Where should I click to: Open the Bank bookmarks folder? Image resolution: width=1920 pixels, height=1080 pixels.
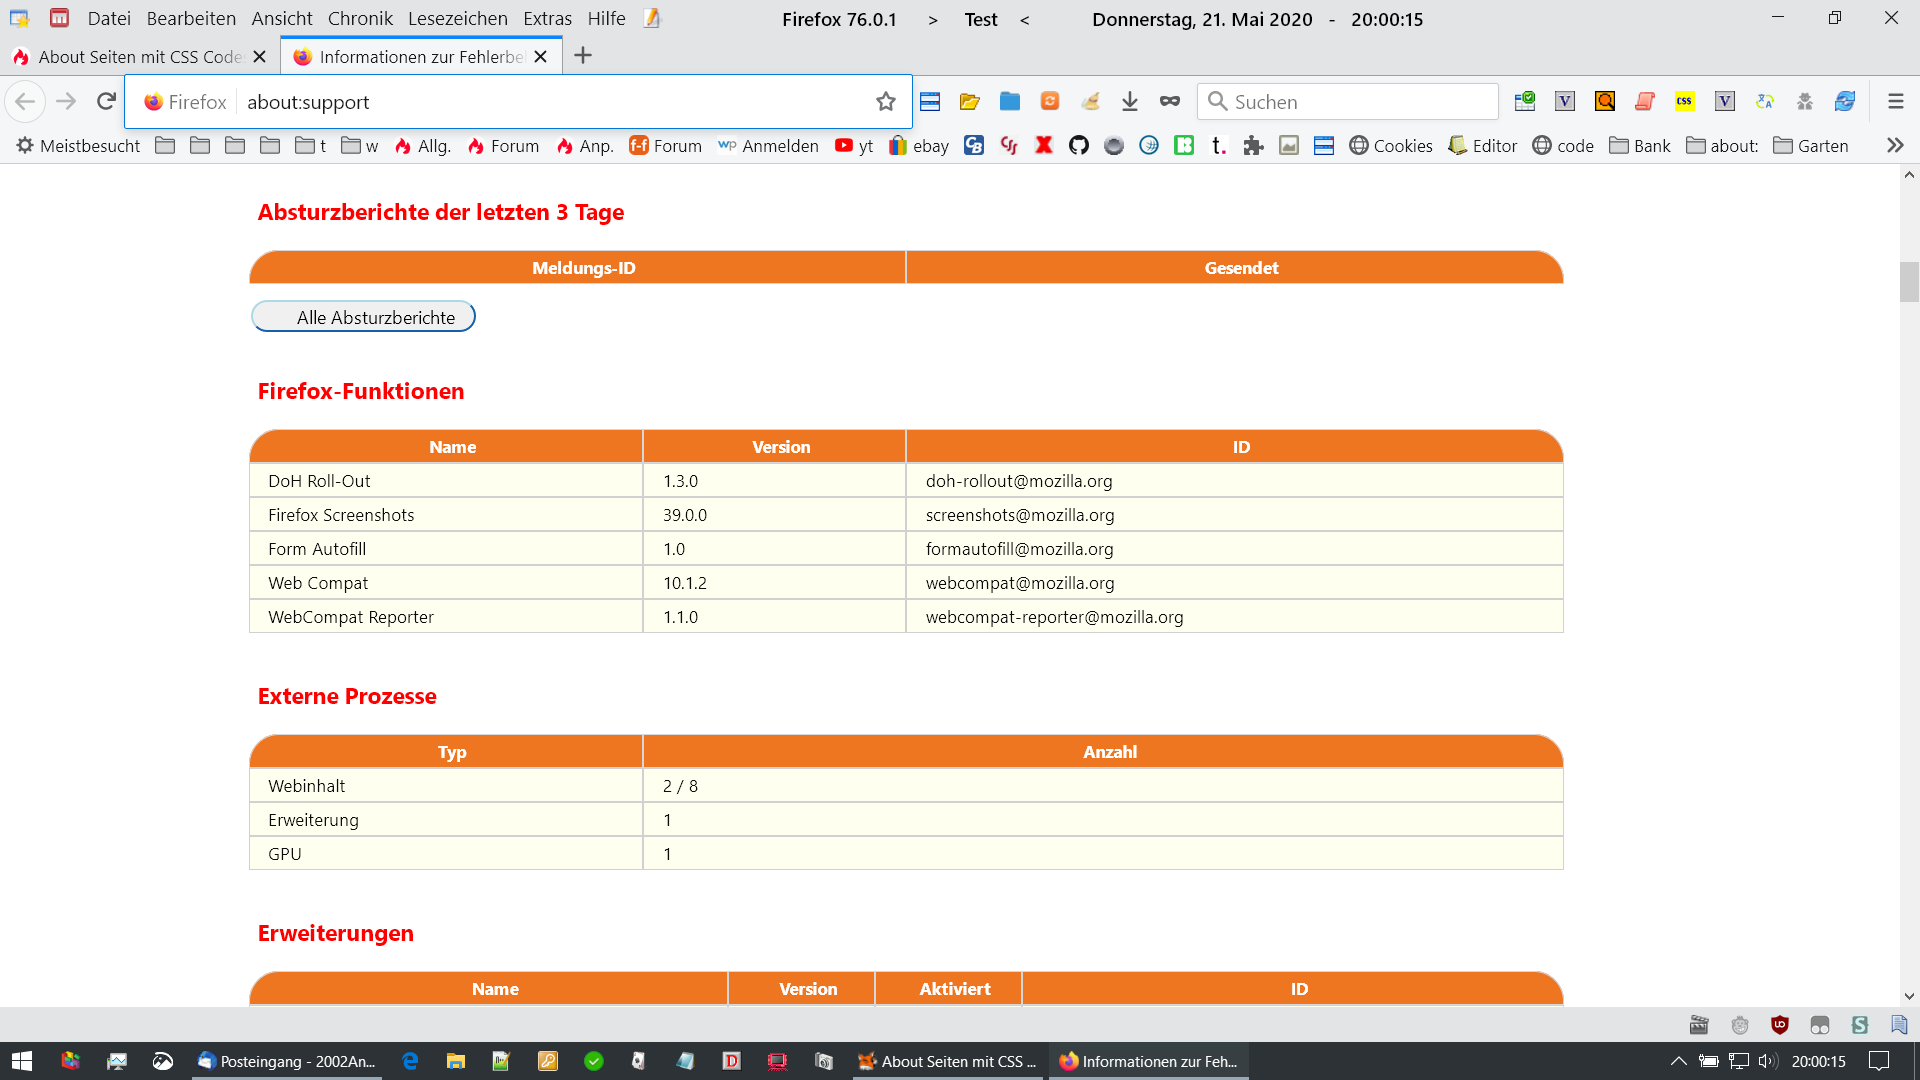click(1640, 146)
